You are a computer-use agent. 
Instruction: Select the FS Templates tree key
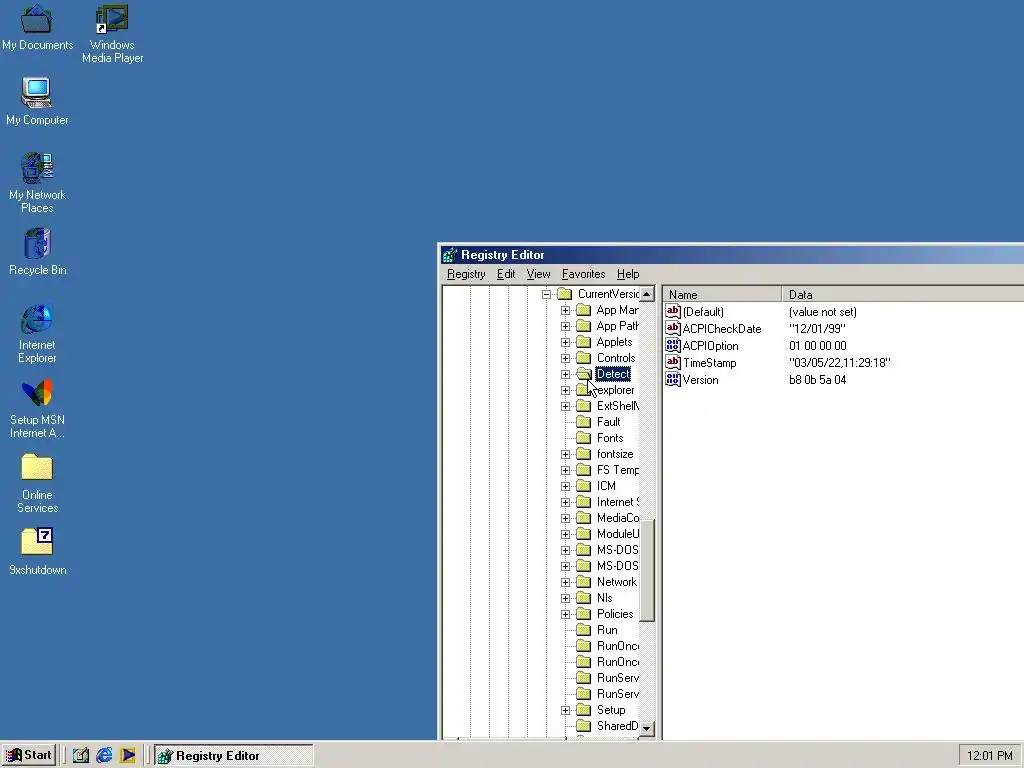tap(618, 470)
